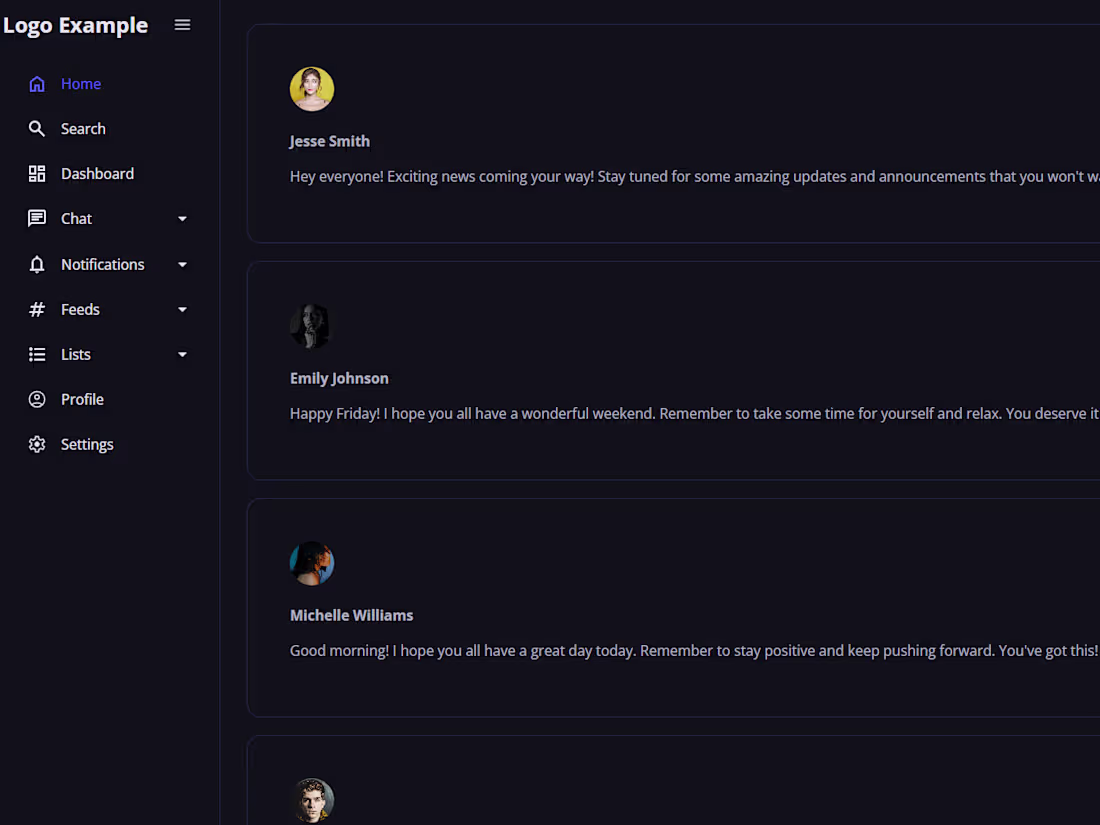Click Jesse Smith's name

coord(329,141)
